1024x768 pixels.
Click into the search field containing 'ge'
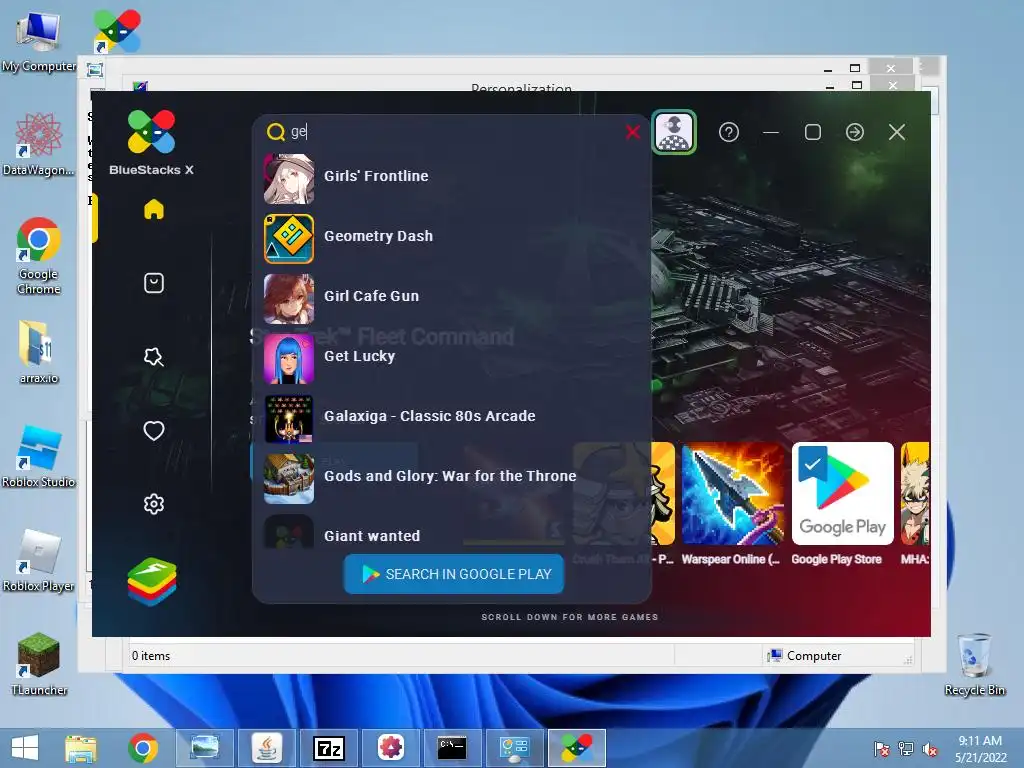454,132
